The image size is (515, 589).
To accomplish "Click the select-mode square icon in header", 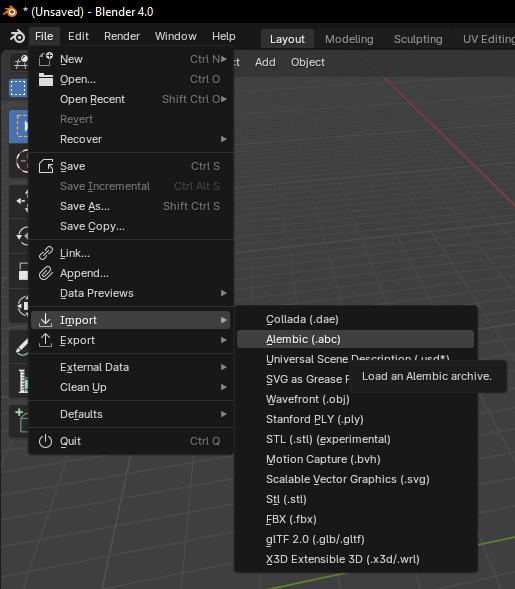I will point(18,89).
